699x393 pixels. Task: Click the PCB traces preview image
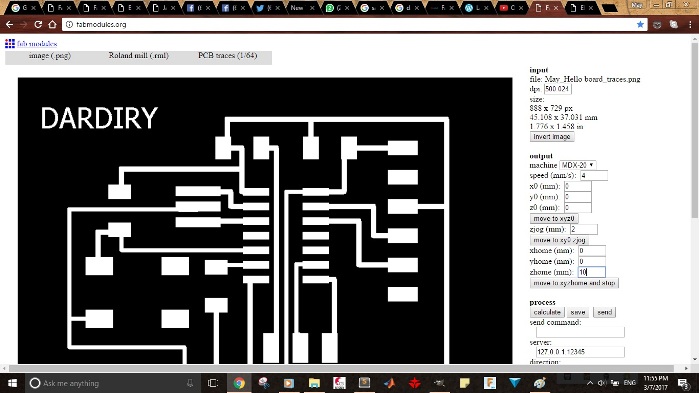pos(265,221)
